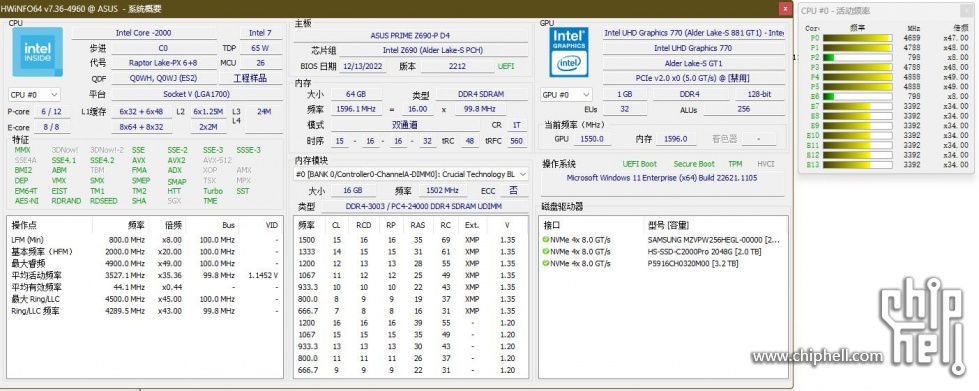Image resolution: width=979 pixels, height=391 pixels.
Task: Click the DDR4 SDRAM memory type field
Action: (480, 94)
